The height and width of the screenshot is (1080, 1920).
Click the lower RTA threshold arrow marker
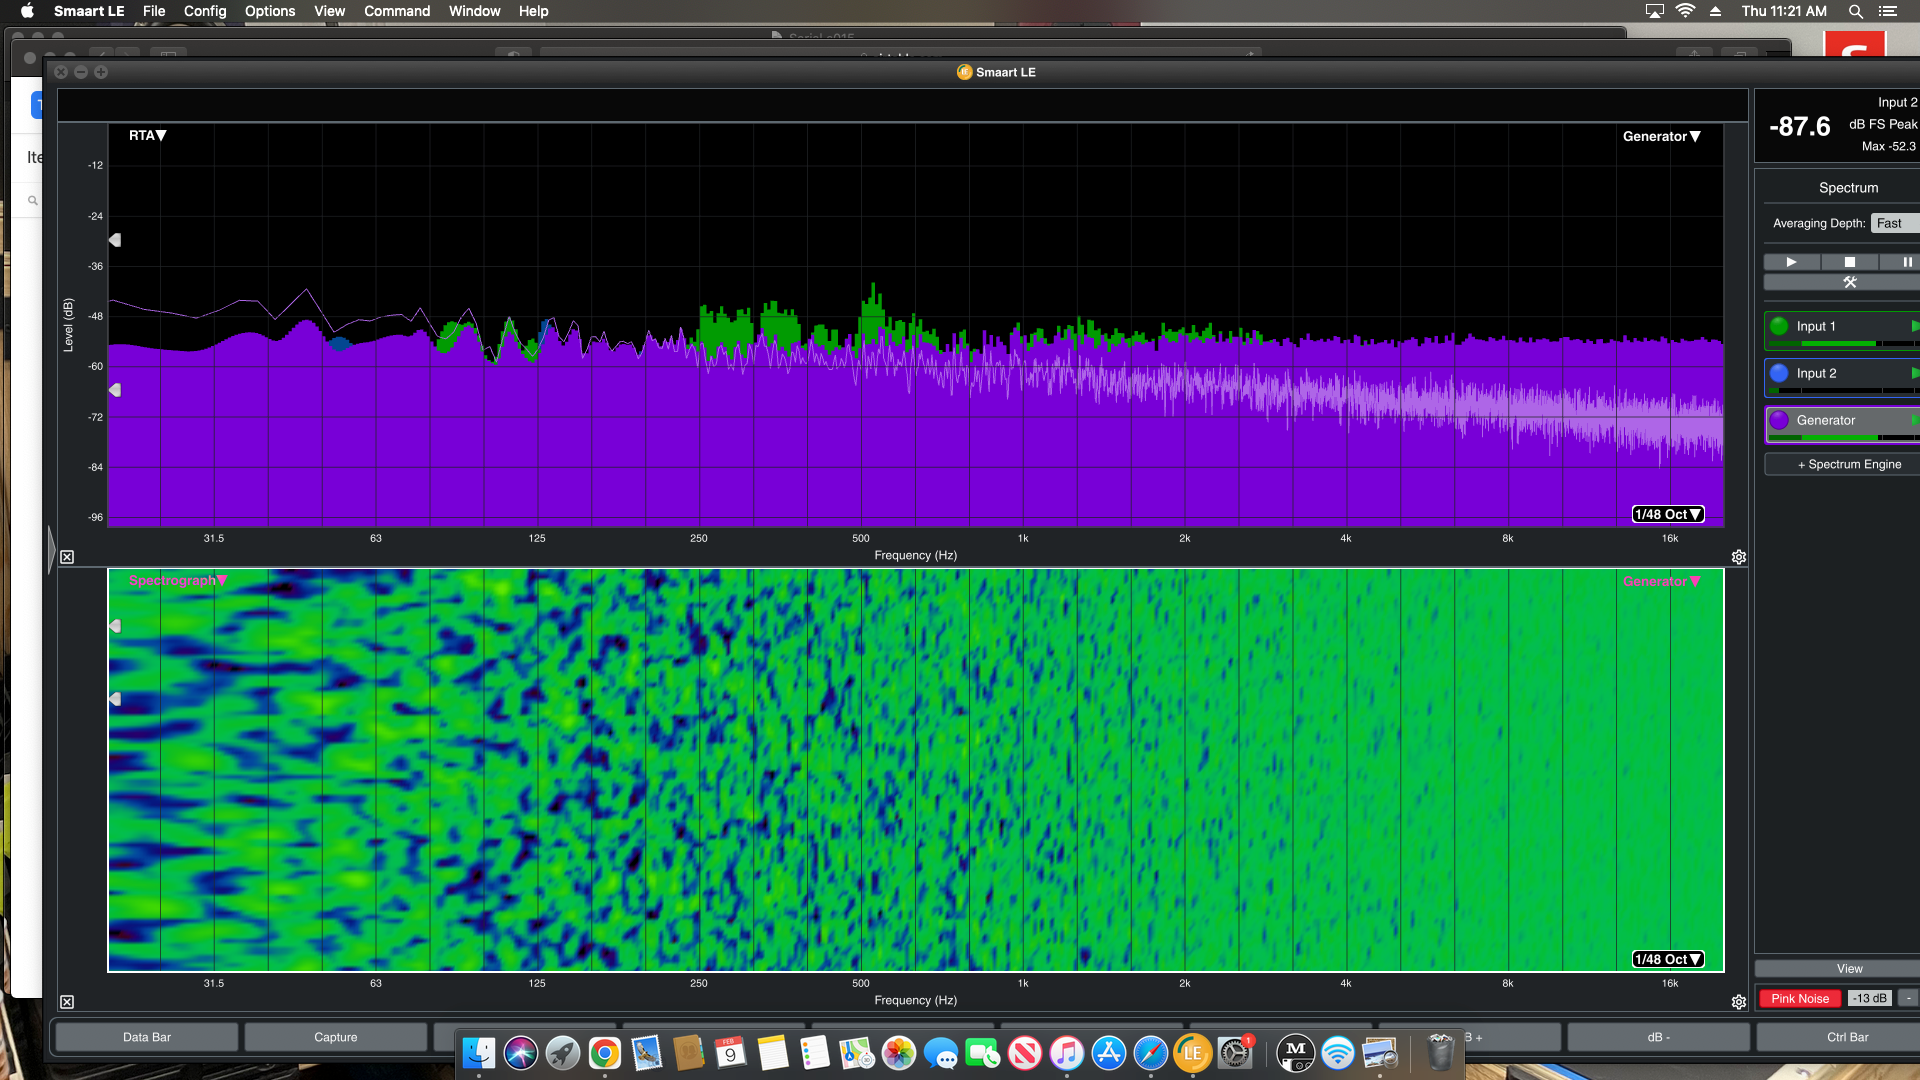click(115, 390)
